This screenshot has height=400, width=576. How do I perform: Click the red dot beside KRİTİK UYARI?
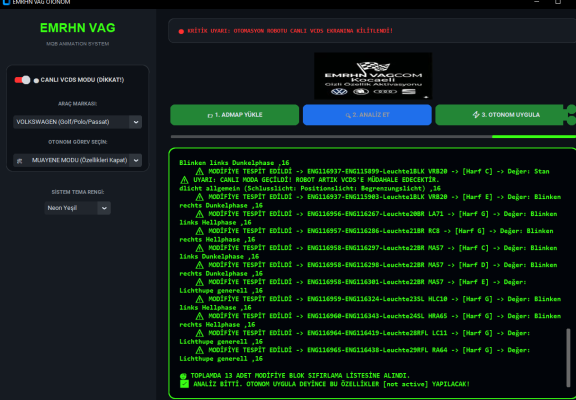[181, 32]
